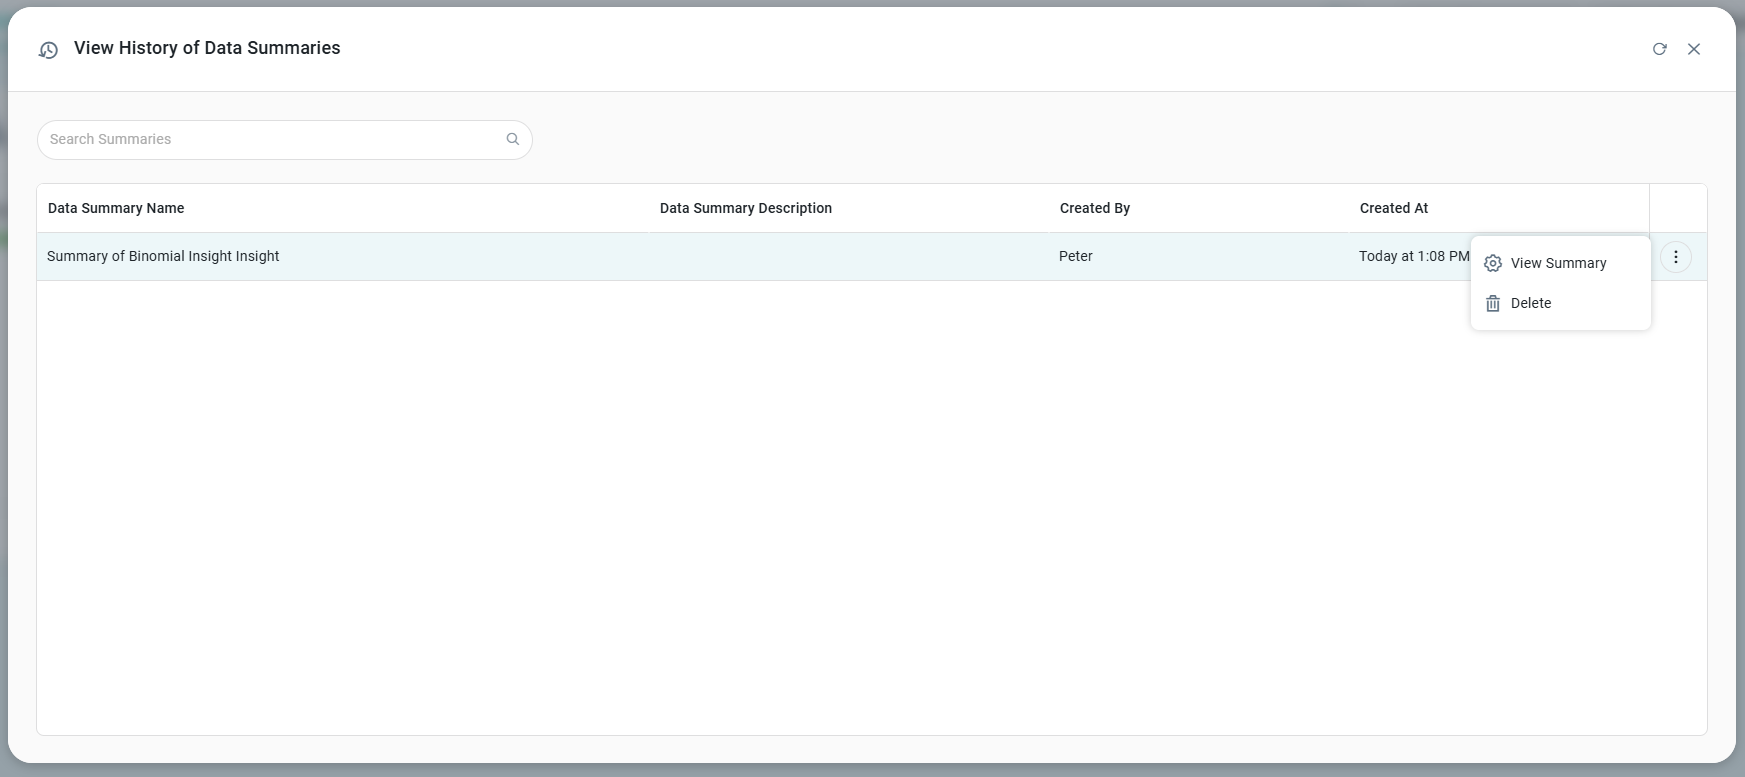This screenshot has height=777, width=1745.
Task: Click the blank area below the summary row
Action: [800, 500]
